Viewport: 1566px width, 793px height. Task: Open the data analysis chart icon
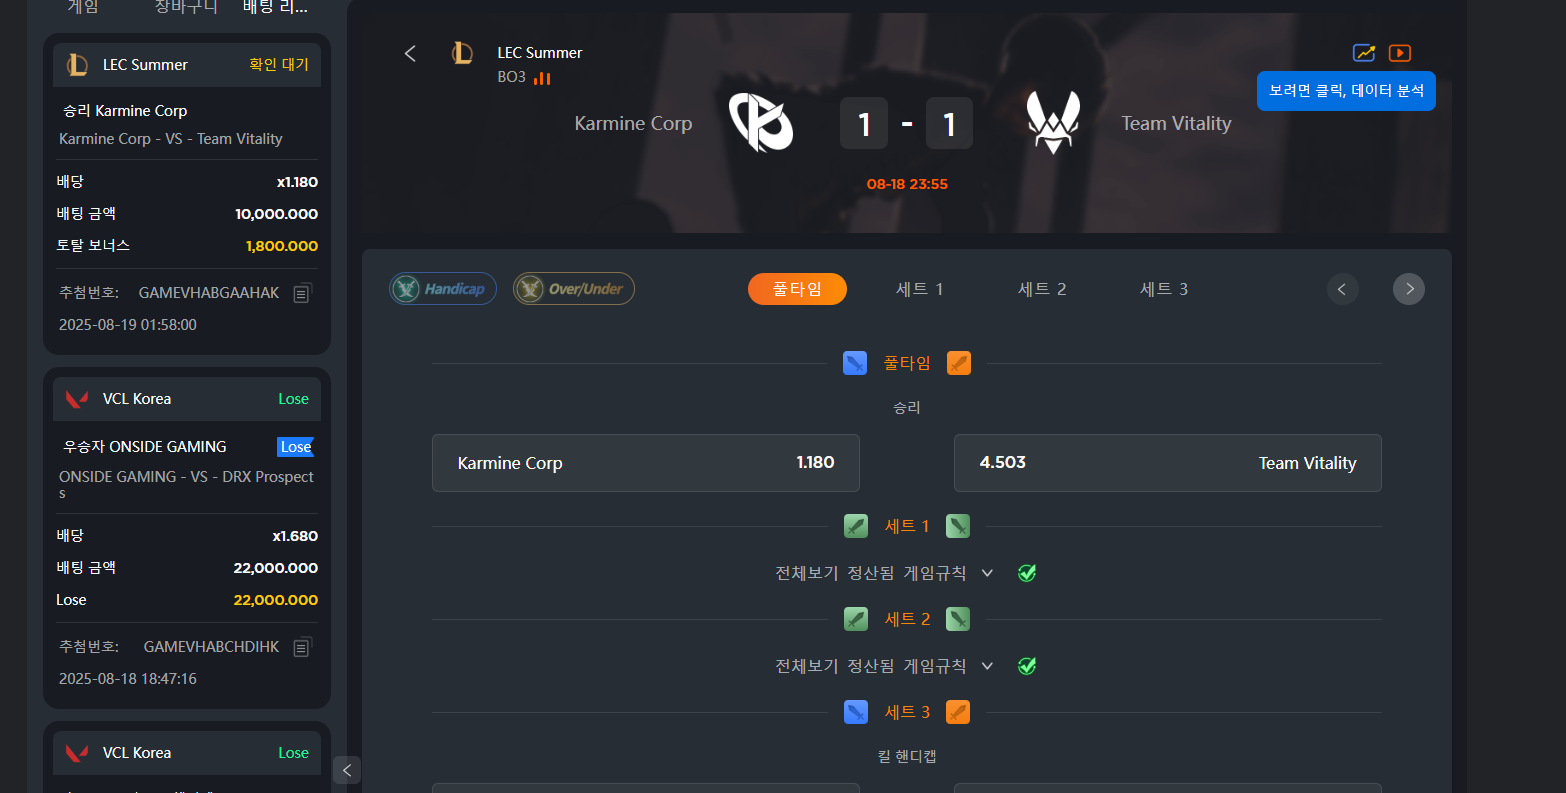click(1364, 53)
